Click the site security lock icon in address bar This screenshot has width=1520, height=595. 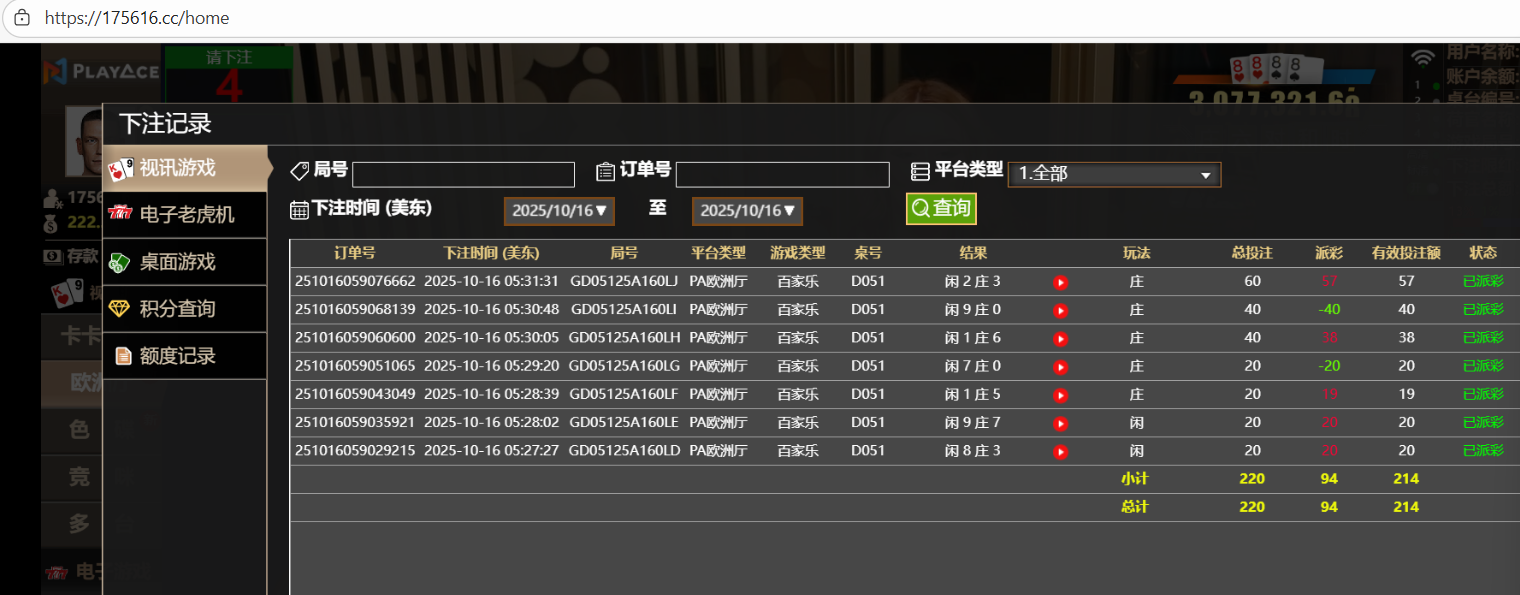(22, 18)
